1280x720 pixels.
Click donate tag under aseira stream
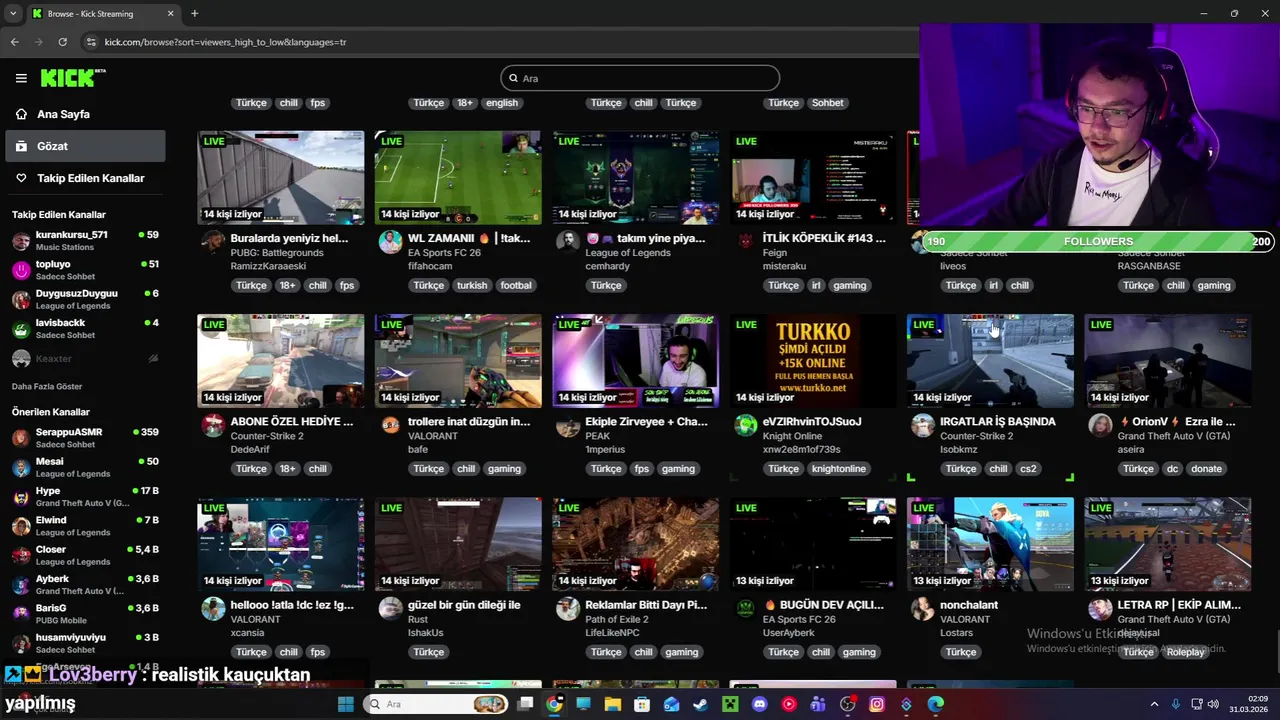click(x=1206, y=469)
